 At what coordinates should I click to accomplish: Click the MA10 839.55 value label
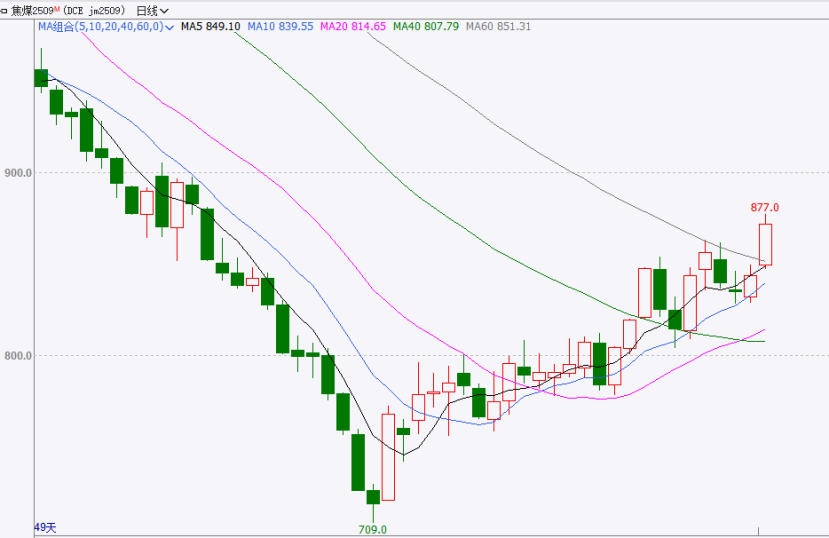[280, 26]
